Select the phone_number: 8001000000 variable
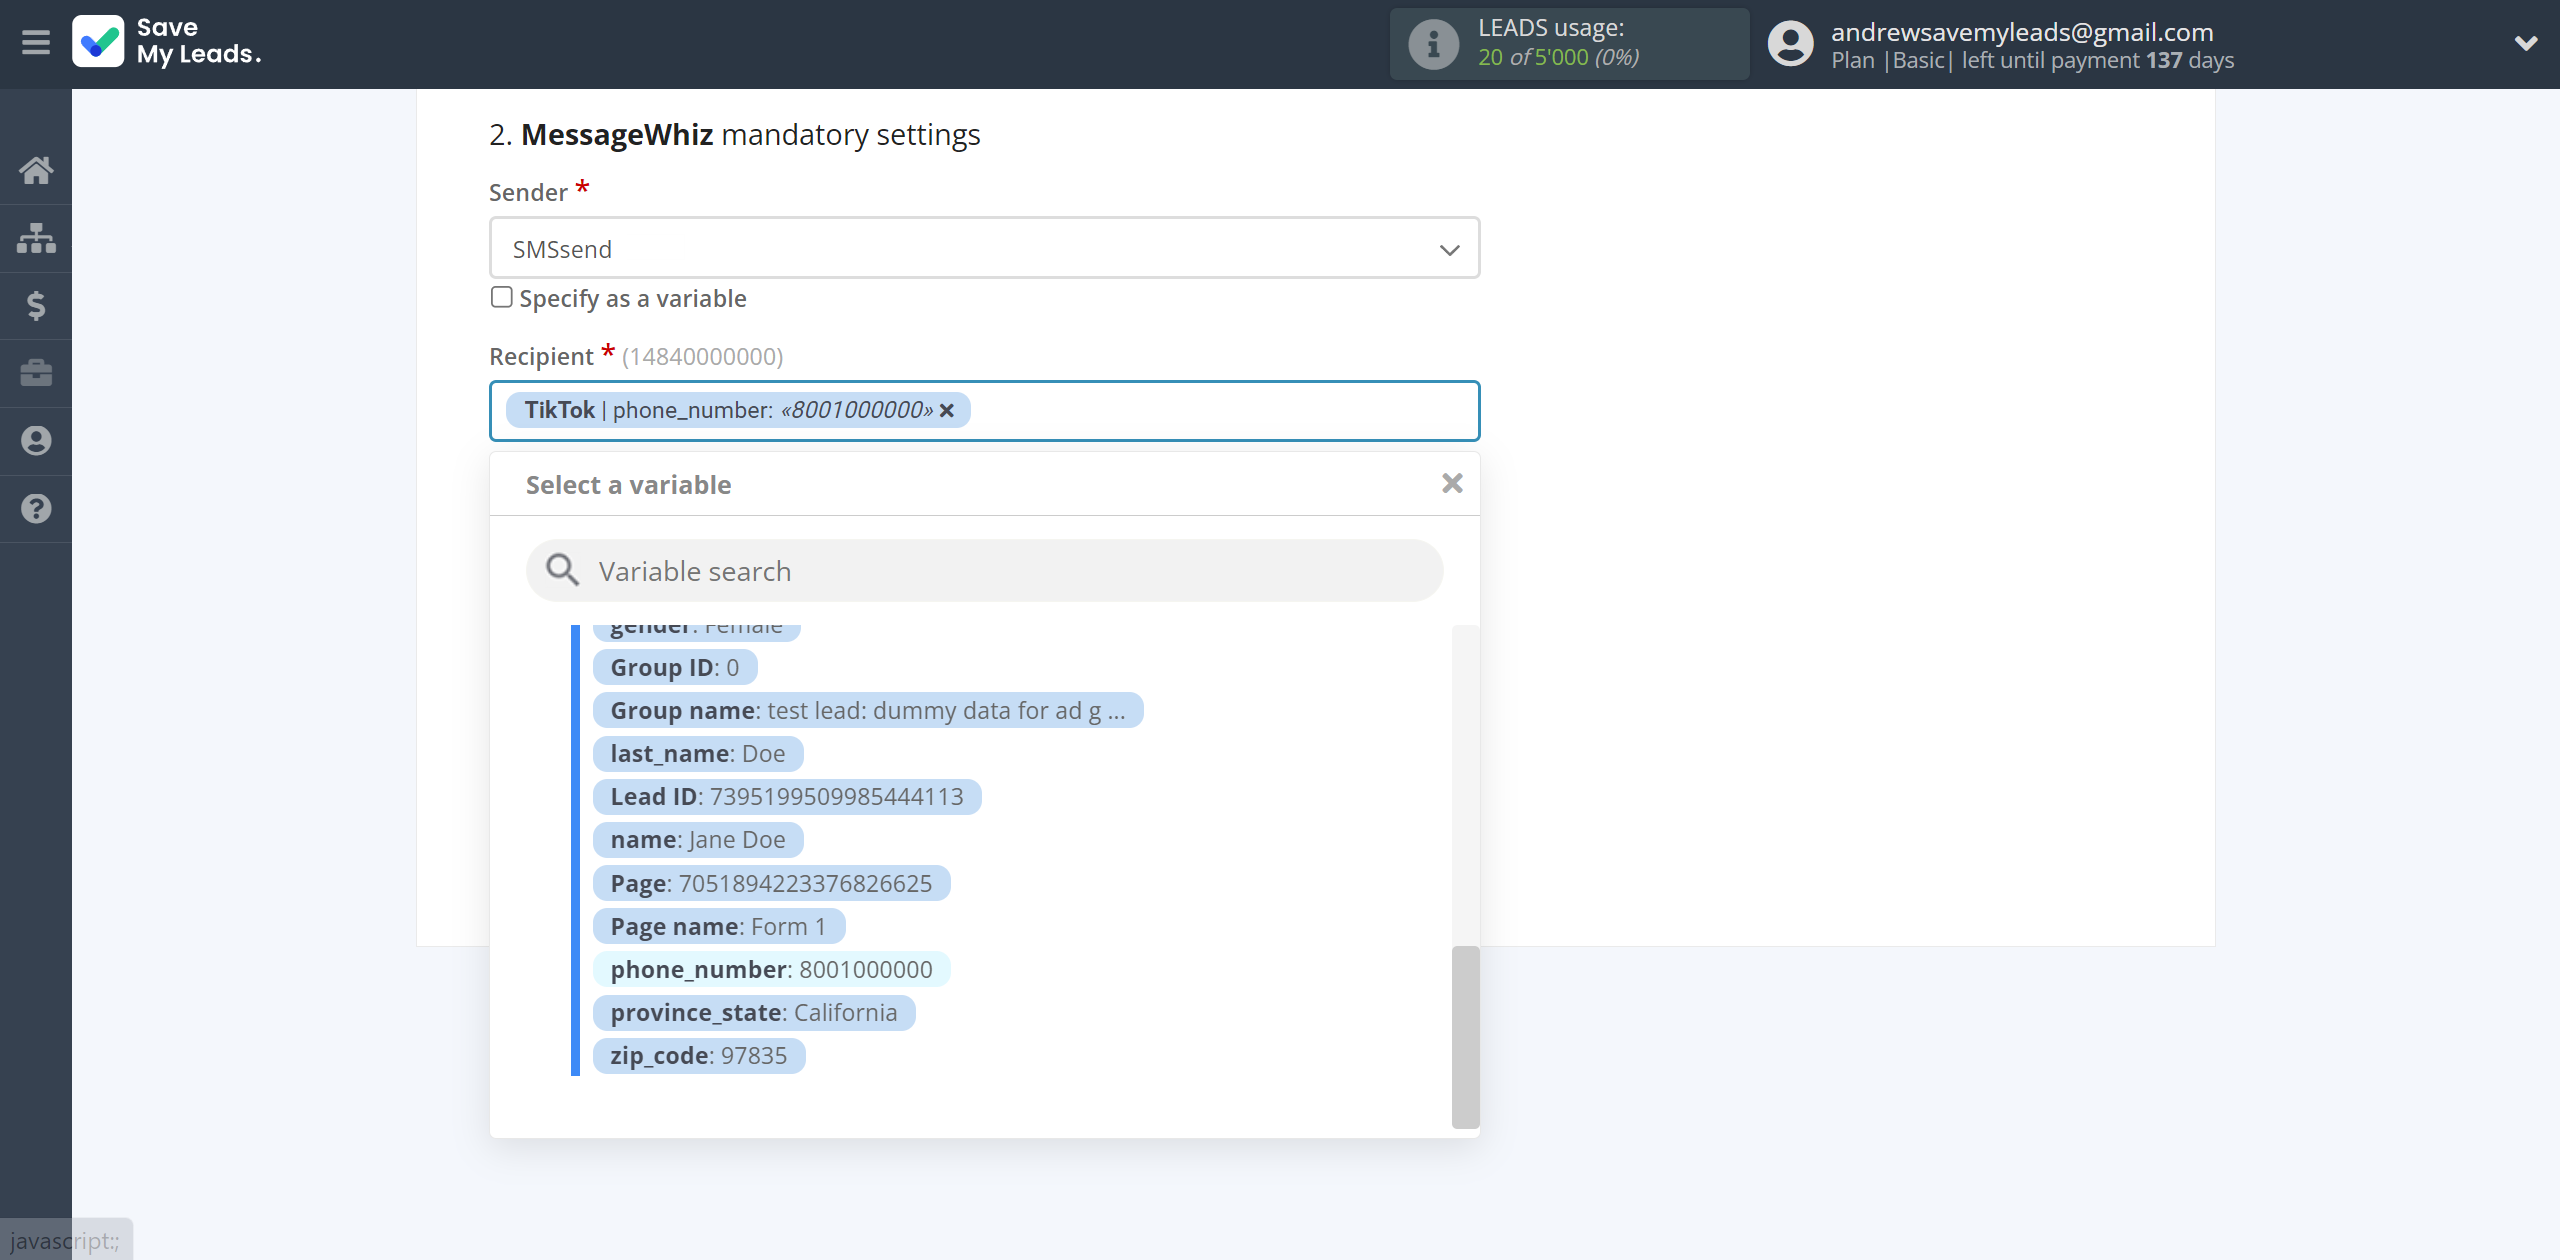 (x=771, y=969)
